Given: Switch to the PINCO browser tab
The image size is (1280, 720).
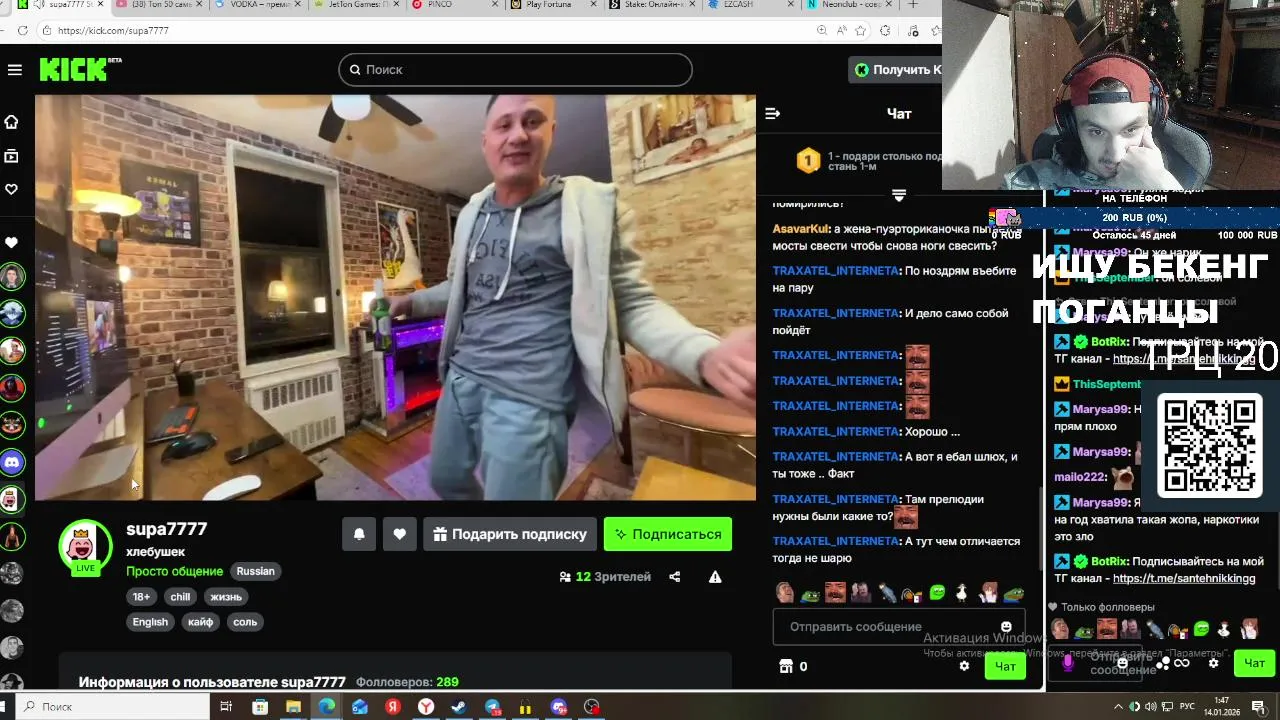Looking at the screenshot, I should pos(455,5).
